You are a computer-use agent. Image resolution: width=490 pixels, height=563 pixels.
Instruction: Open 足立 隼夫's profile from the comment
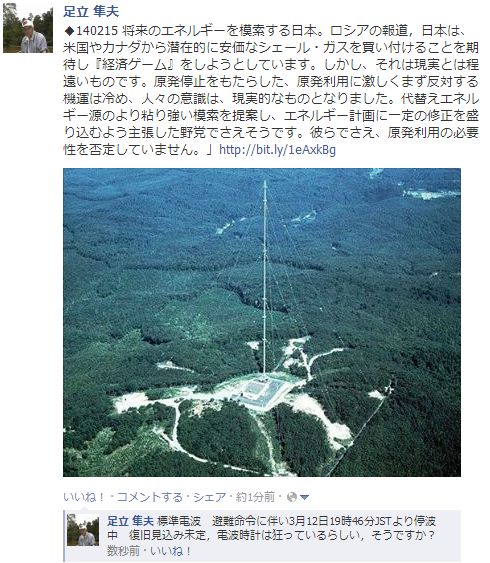point(130,521)
